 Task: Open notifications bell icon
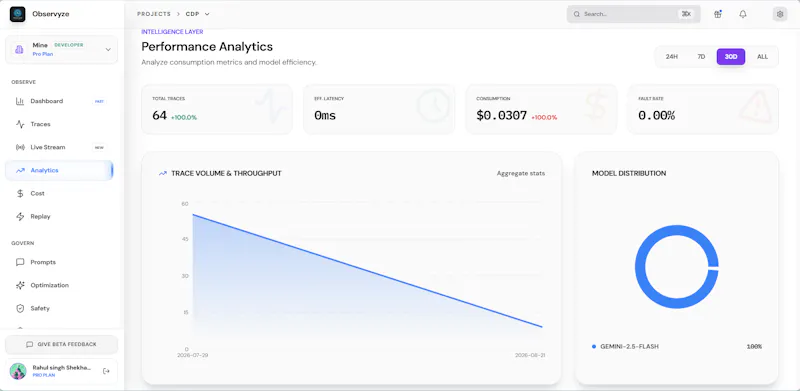pos(743,14)
